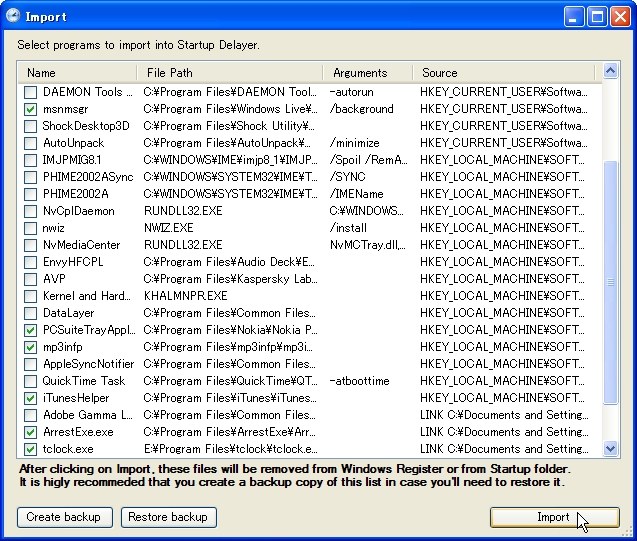Click the KHALMNPR.EXE file path
Viewport: 637px width, 541px height.
tap(186, 296)
